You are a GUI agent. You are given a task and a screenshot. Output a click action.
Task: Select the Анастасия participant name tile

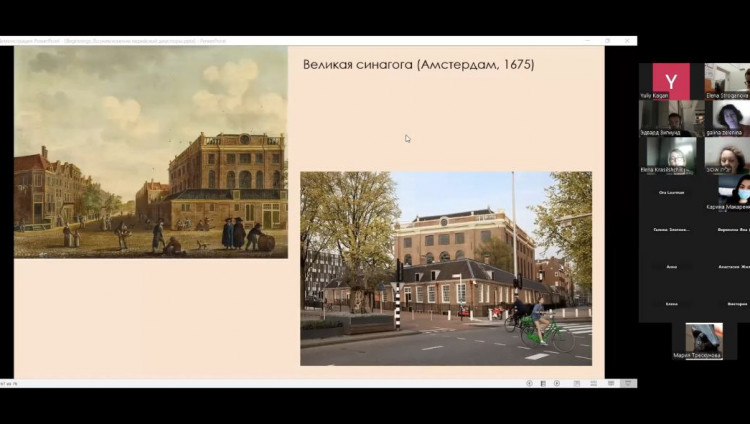click(727, 267)
